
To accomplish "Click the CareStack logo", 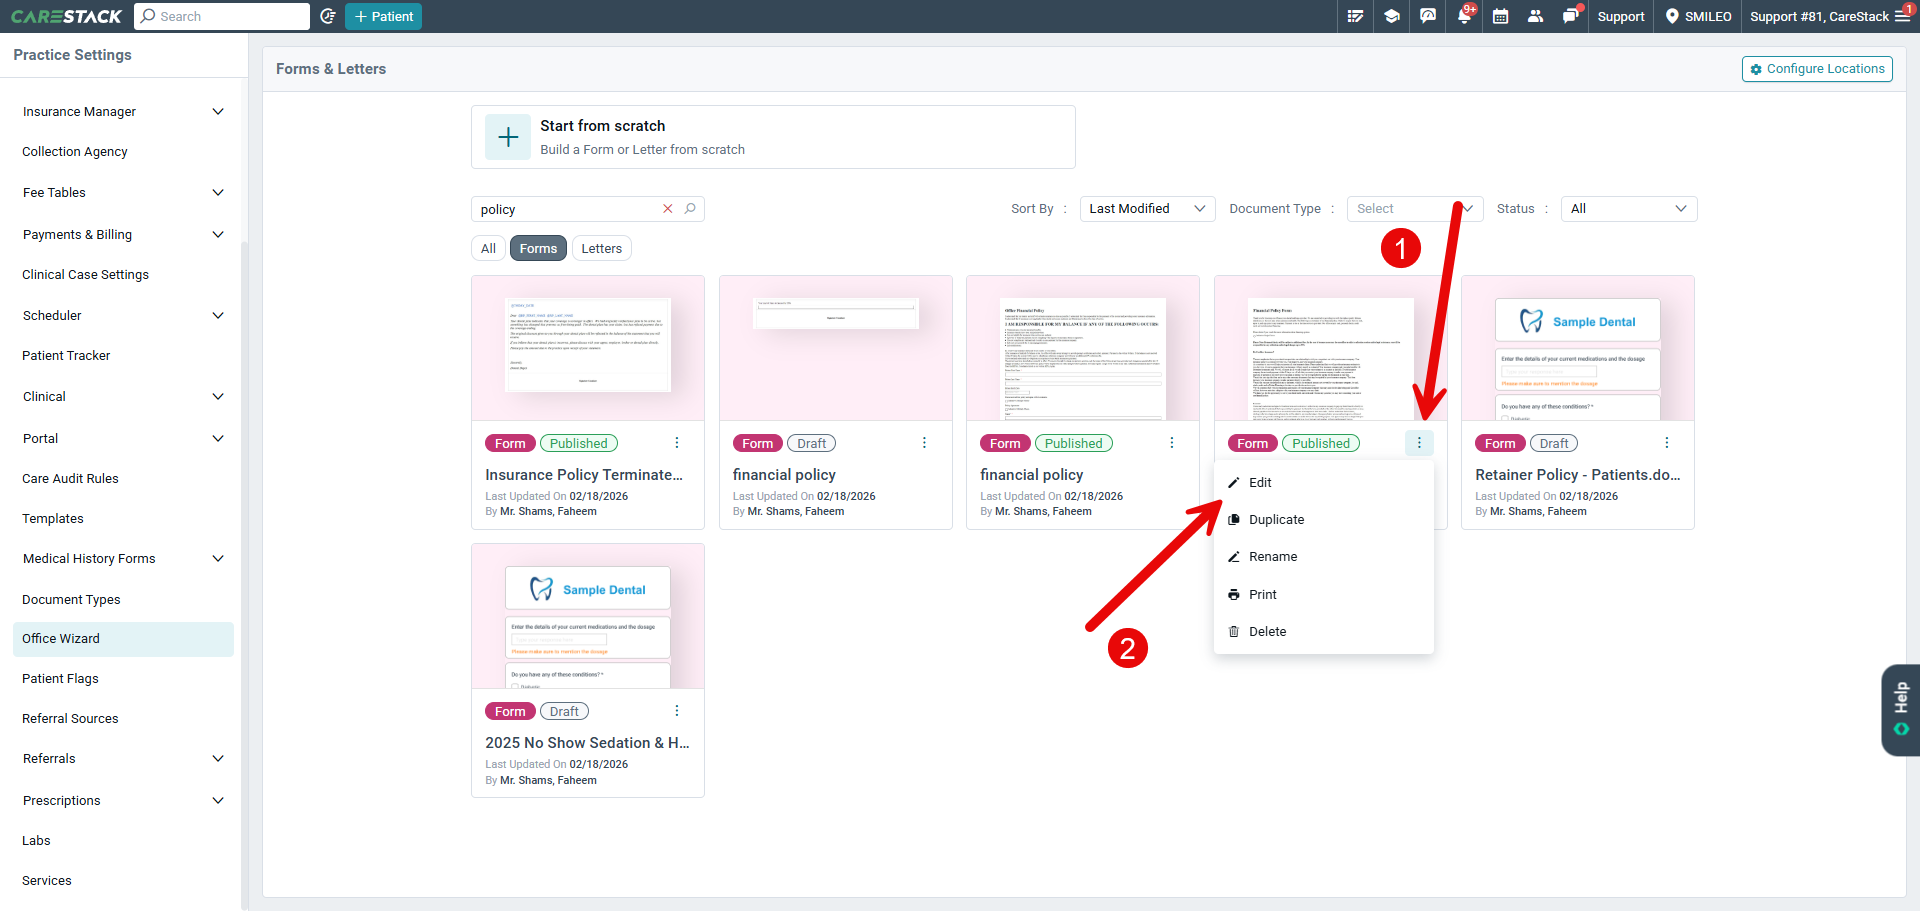I will [66, 16].
